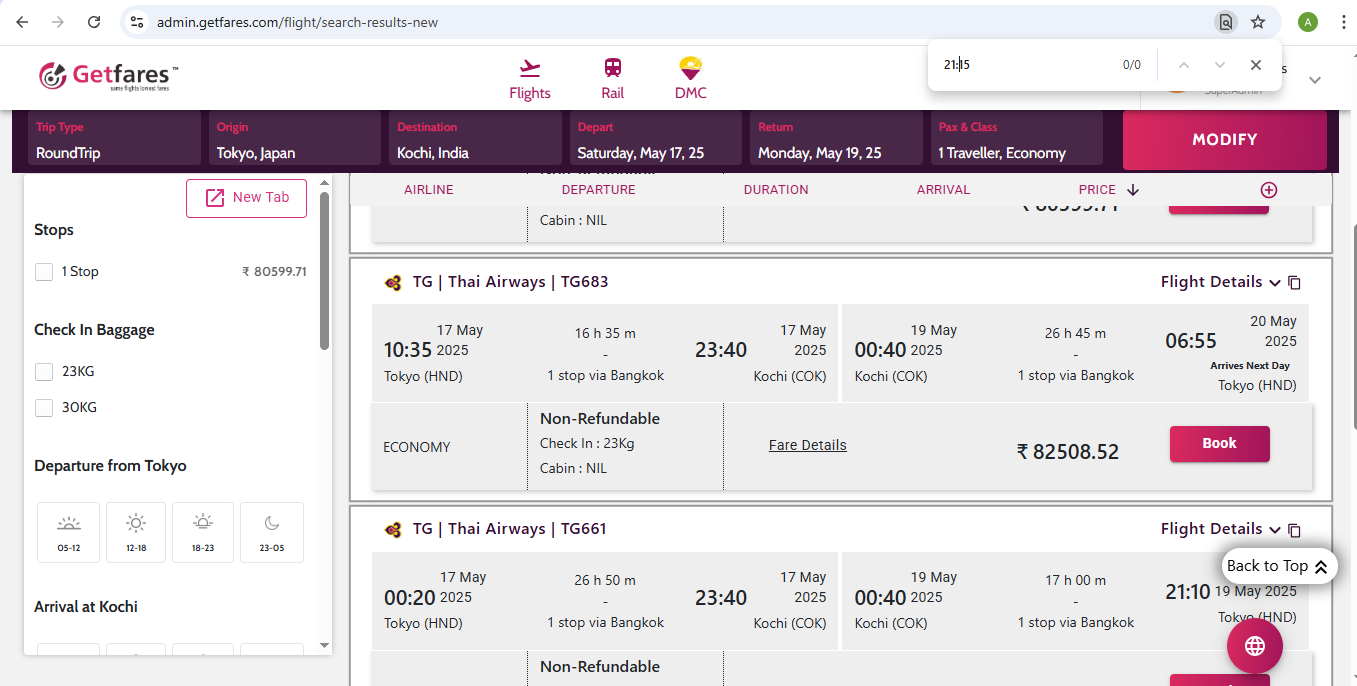This screenshot has width=1357, height=686.
Task: Switch to the Rail tab
Action: pos(612,79)
